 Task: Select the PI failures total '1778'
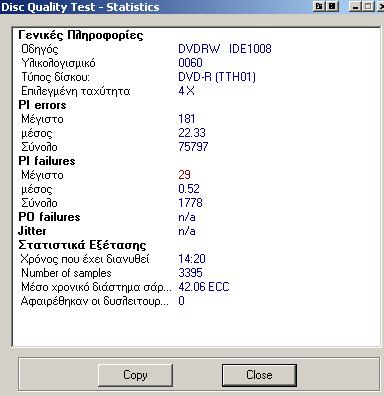[190, 203]
